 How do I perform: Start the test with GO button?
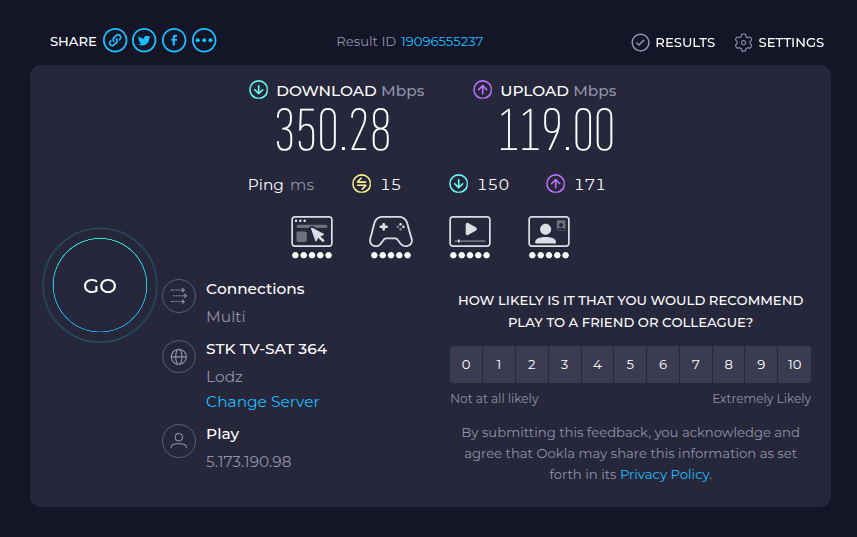(100, 285)
